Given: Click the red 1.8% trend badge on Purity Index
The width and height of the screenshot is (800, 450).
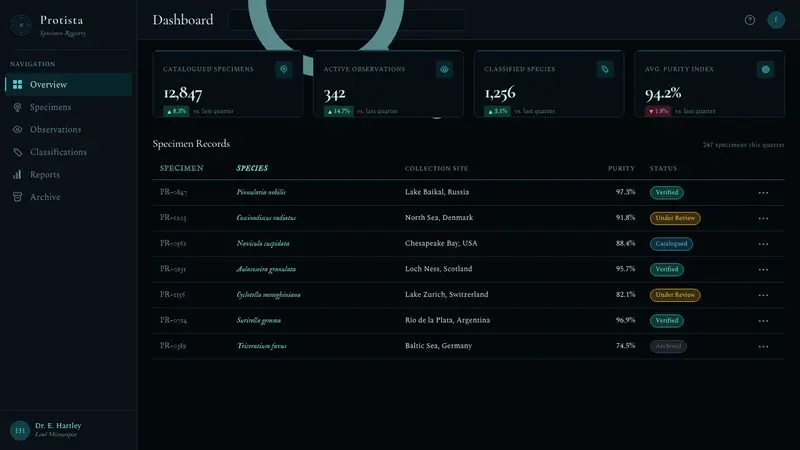Looking at the screenshot, I should (658, 111).
